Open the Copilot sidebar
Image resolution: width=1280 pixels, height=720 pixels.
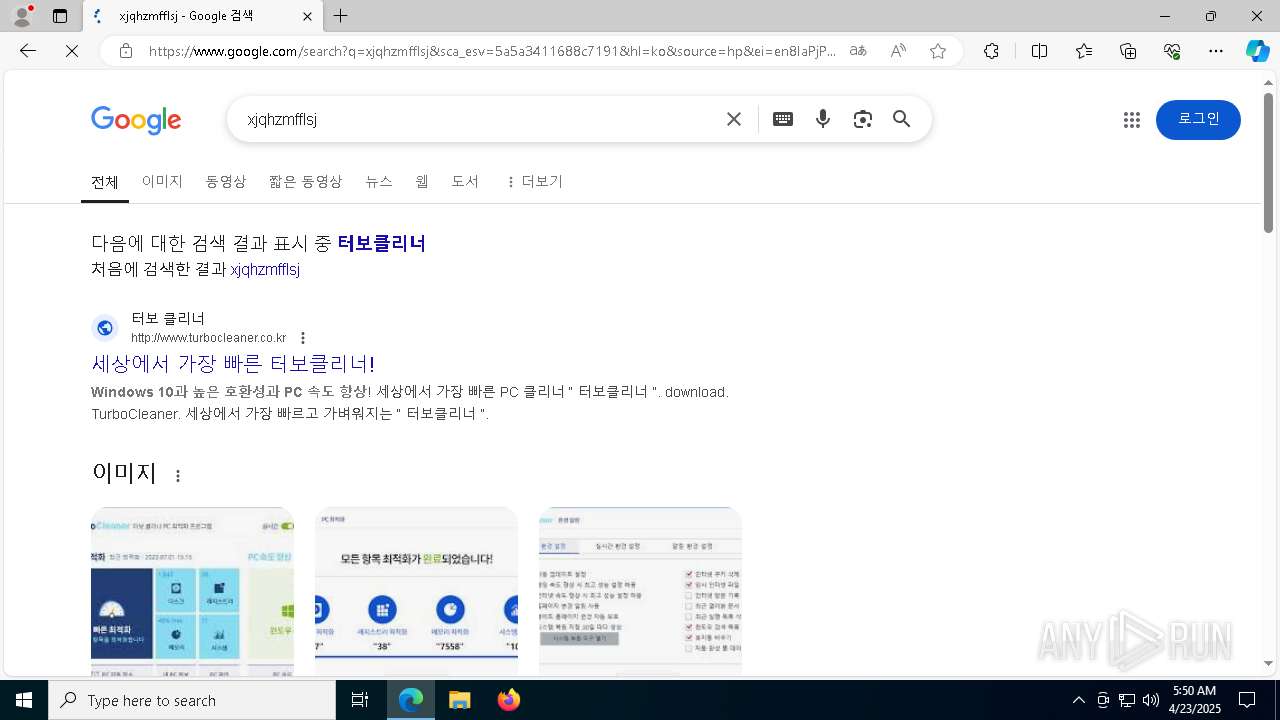pyautogui.click(x=1258, y=51)
